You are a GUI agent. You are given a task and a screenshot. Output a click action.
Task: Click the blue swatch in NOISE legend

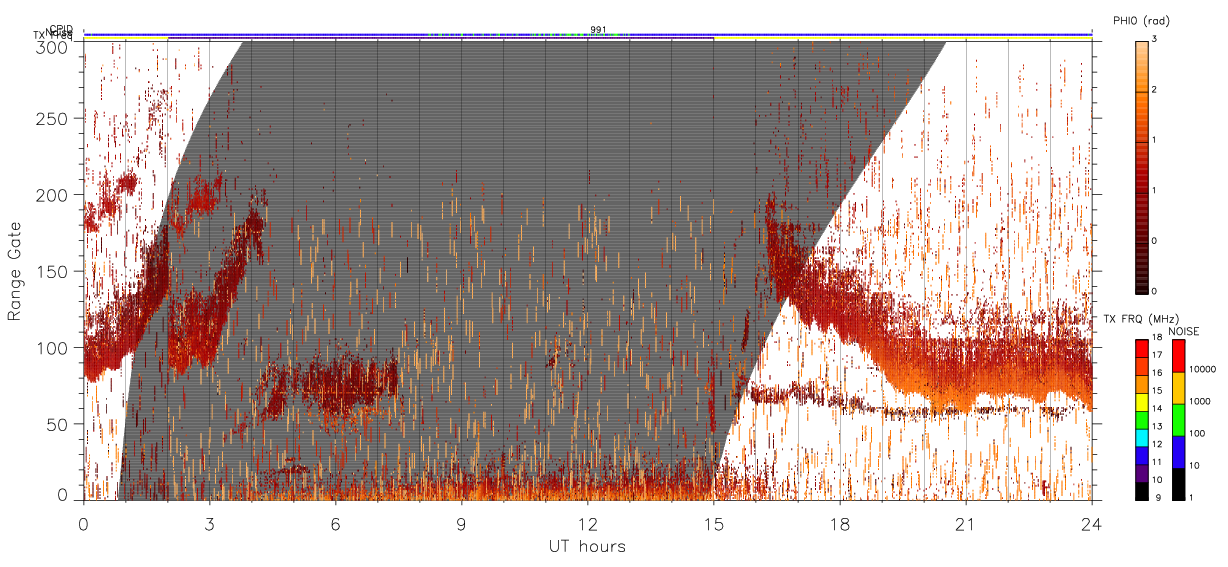point(1179,452)
